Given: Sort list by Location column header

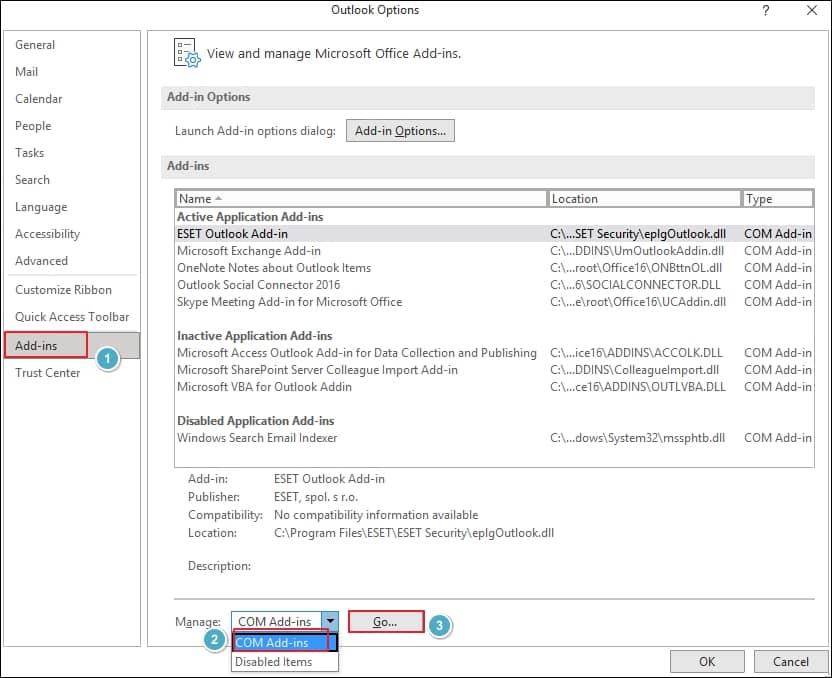Looking at the screenshot, I should point(644,199).
